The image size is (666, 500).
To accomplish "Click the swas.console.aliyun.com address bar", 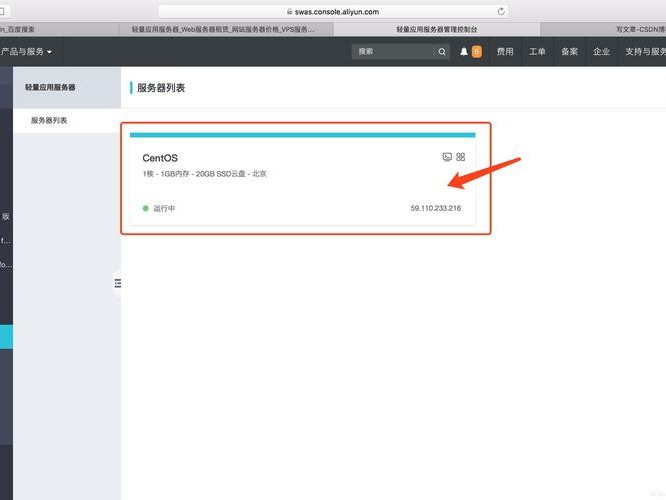I will point(333,11).
